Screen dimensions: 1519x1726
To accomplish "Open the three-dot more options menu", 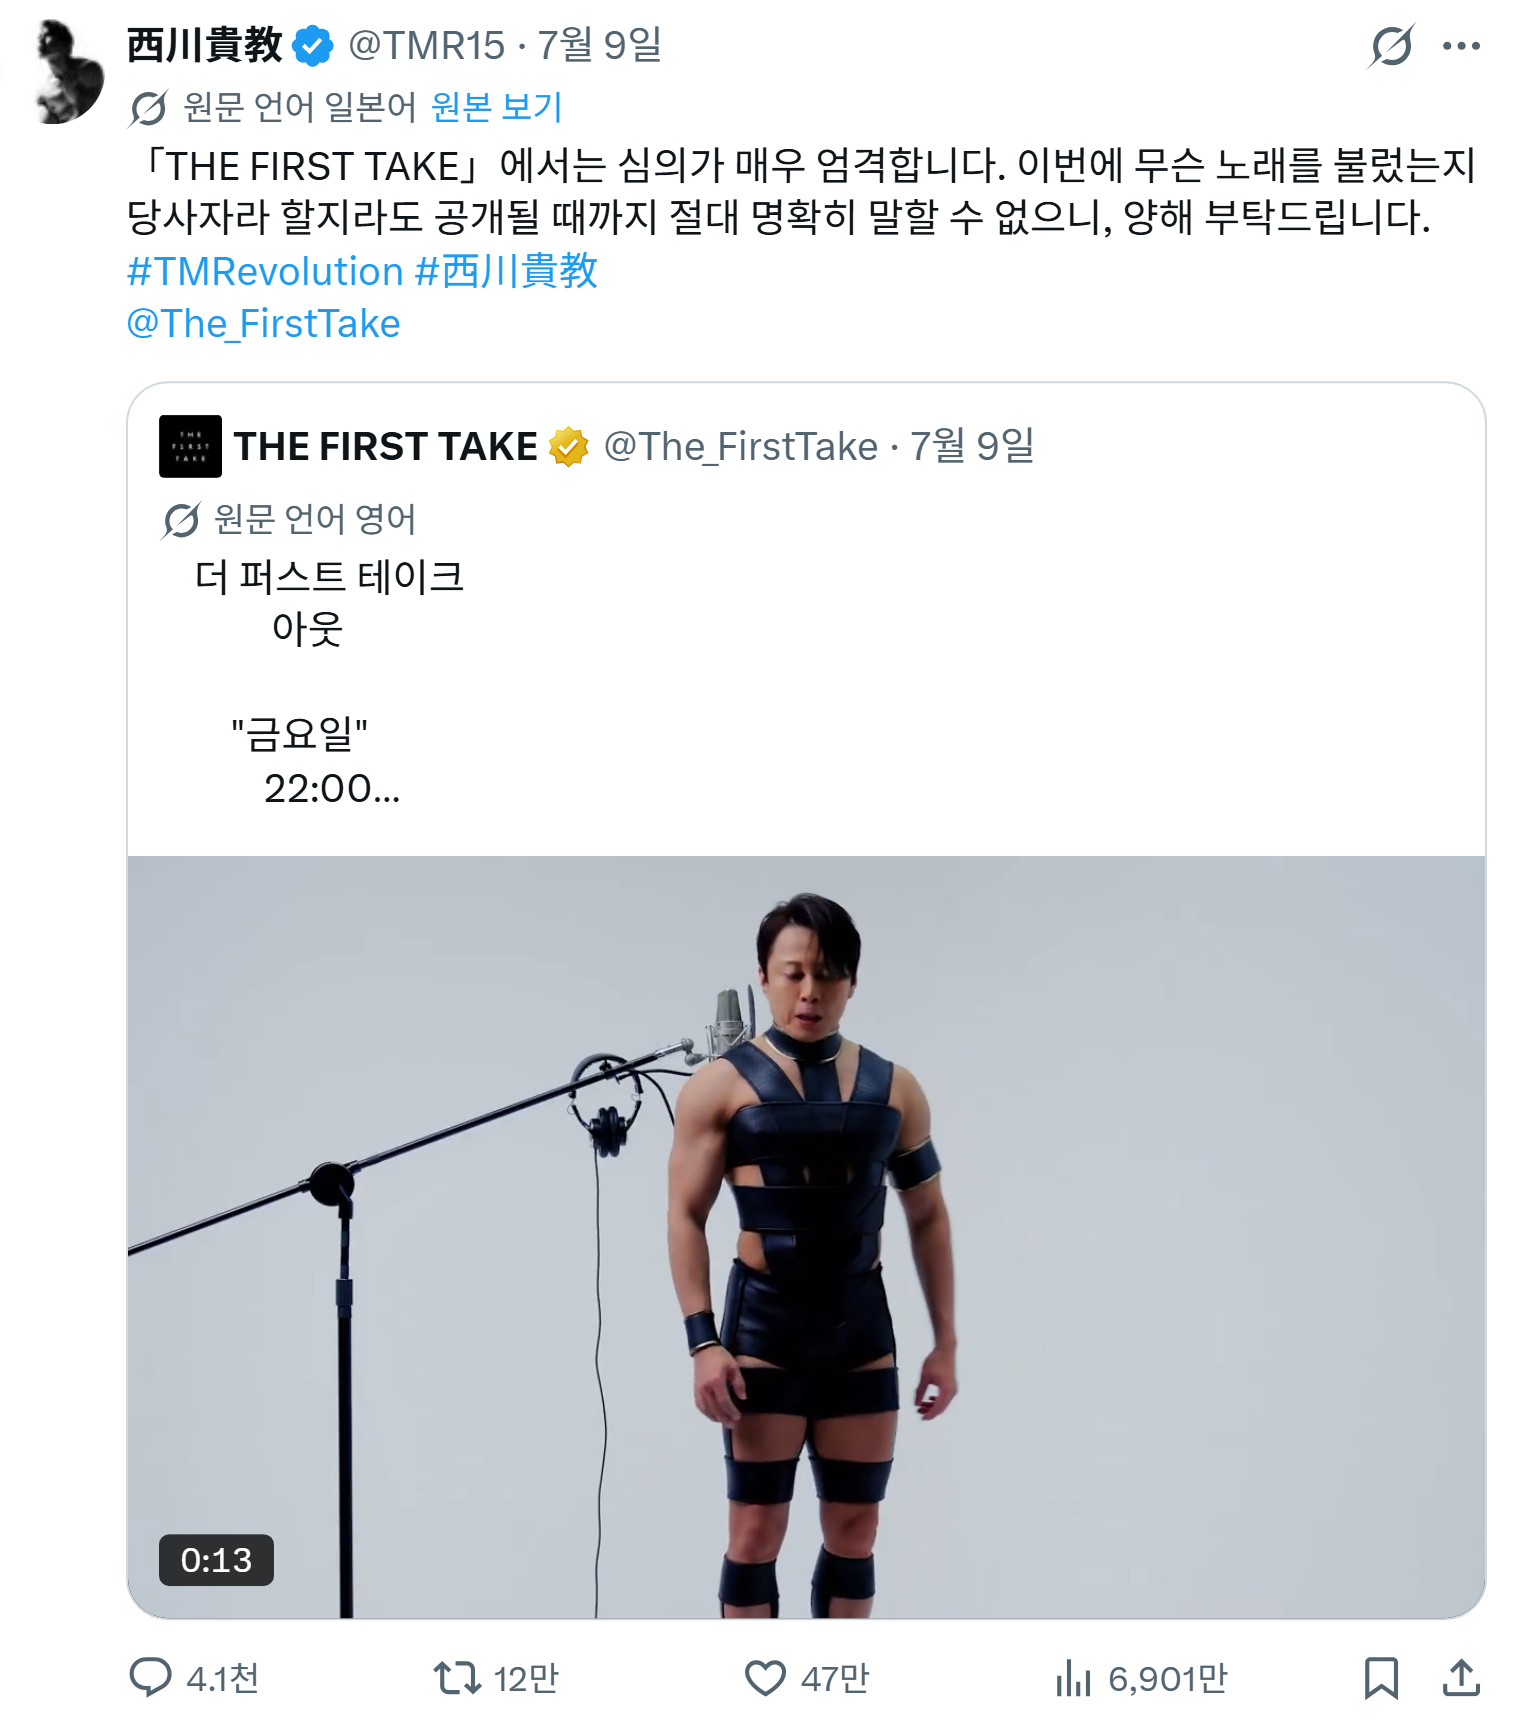I will (1461, 46).
